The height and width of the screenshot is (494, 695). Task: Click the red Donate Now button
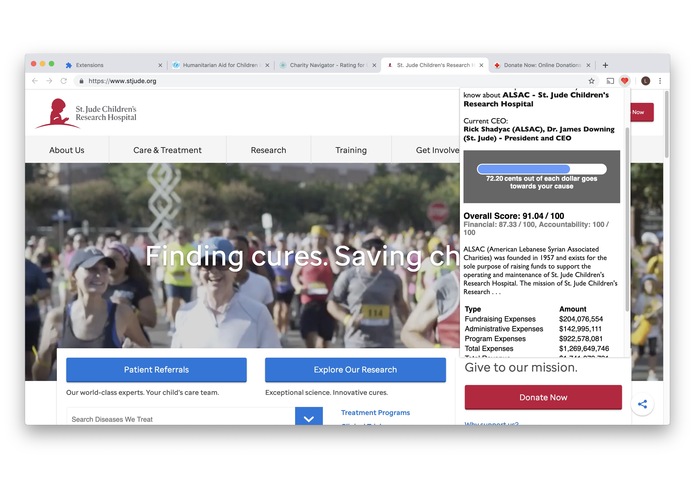pyautogui.click(x=543, y=397)
